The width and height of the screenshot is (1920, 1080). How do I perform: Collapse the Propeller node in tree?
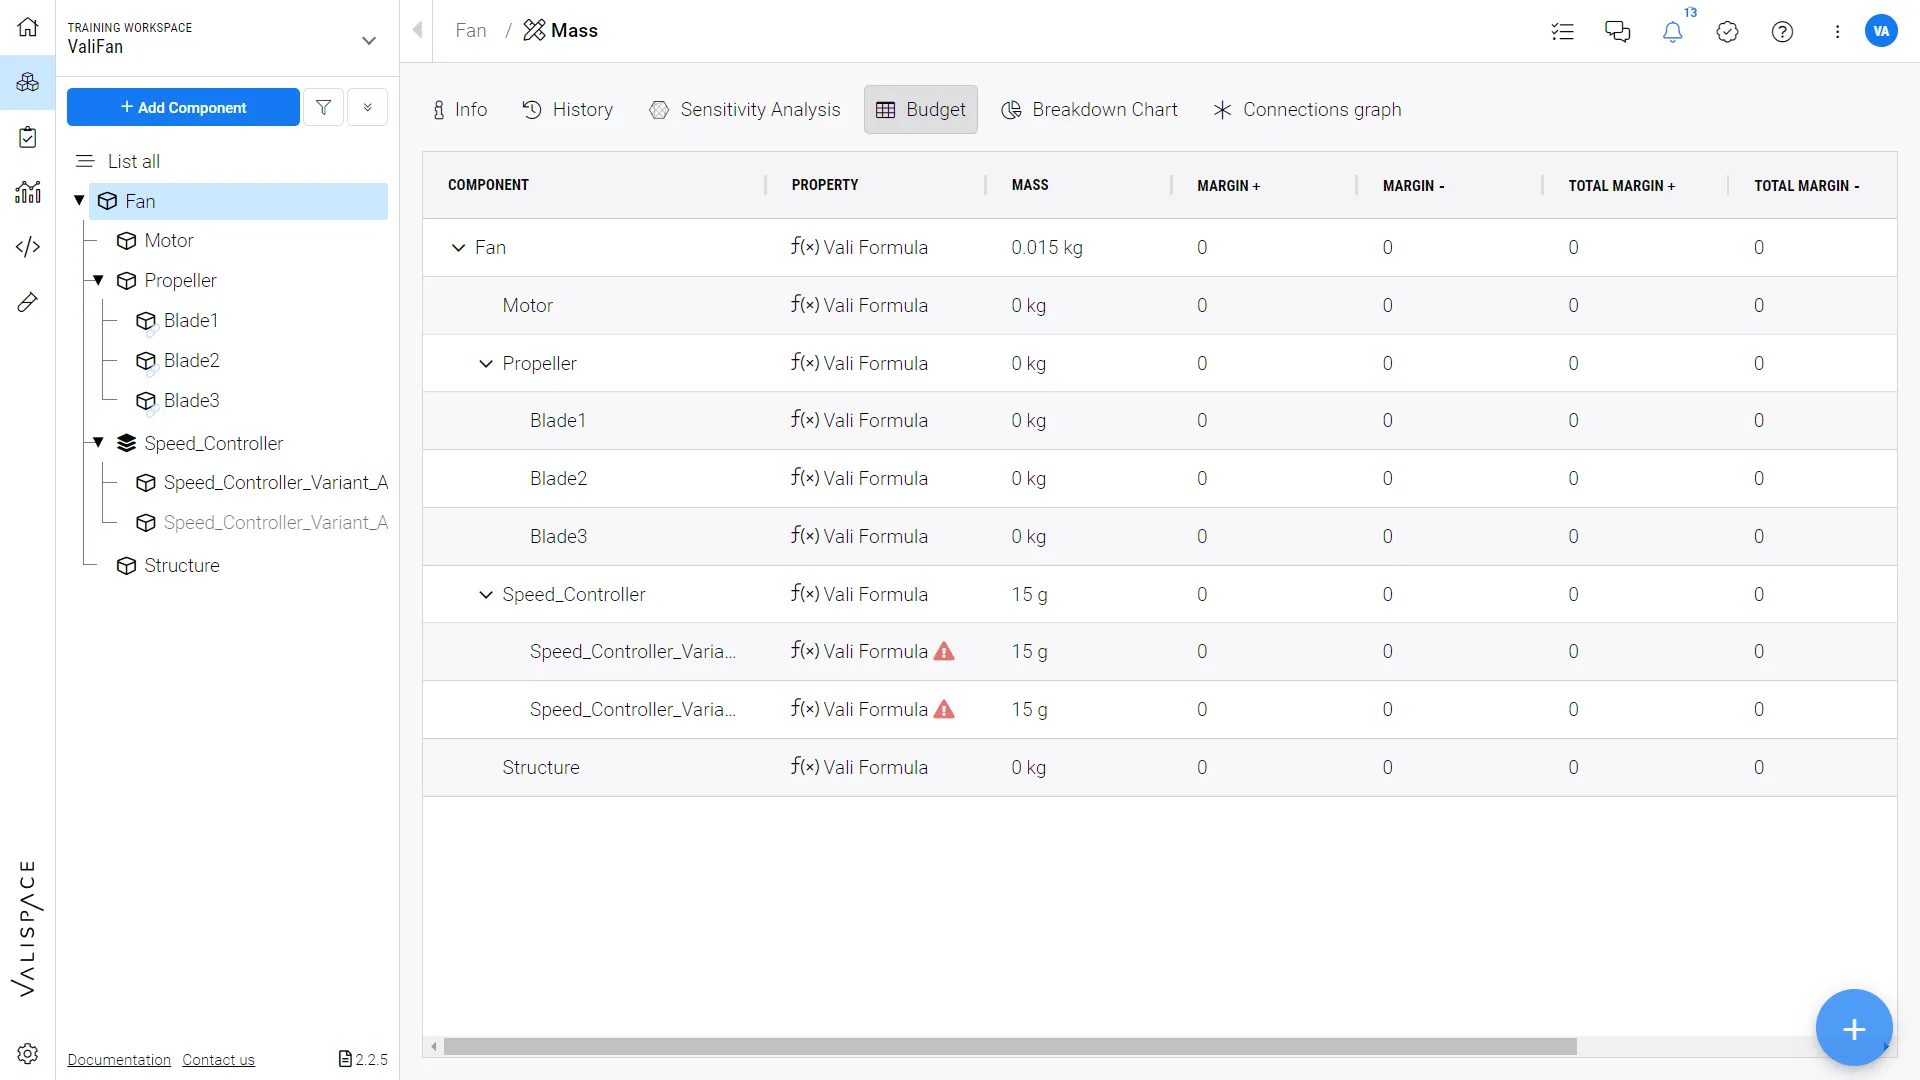(x=98, y=280)
